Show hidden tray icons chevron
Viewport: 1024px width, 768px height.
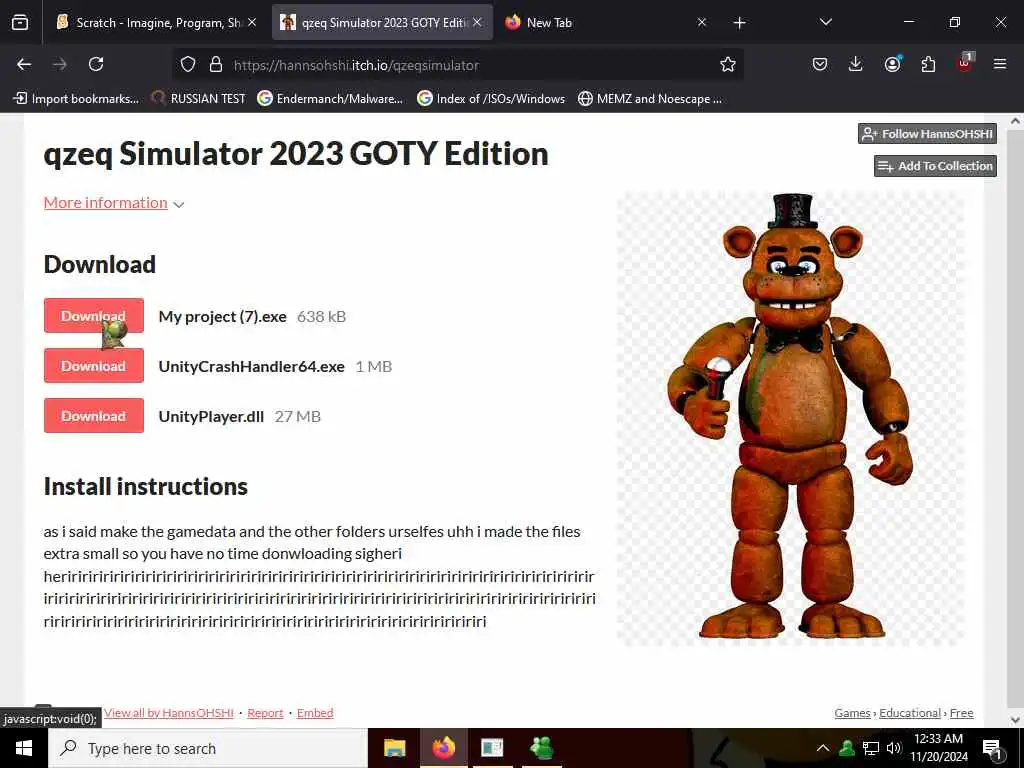(x=823, y=748)
